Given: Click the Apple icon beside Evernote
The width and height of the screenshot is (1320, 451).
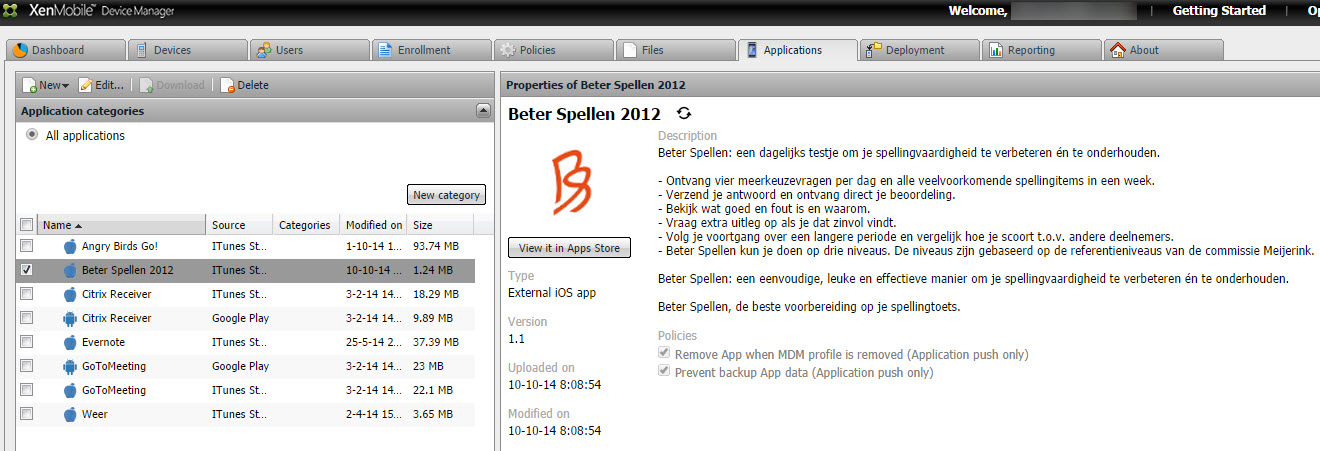Looking at the screenshot, I should [69, 342].
